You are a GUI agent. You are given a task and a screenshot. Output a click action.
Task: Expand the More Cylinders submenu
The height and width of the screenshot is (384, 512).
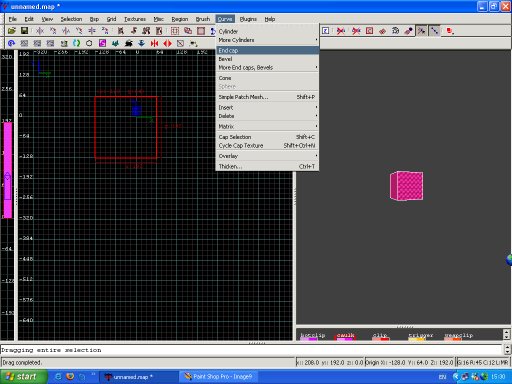click(x=267, y=40)
